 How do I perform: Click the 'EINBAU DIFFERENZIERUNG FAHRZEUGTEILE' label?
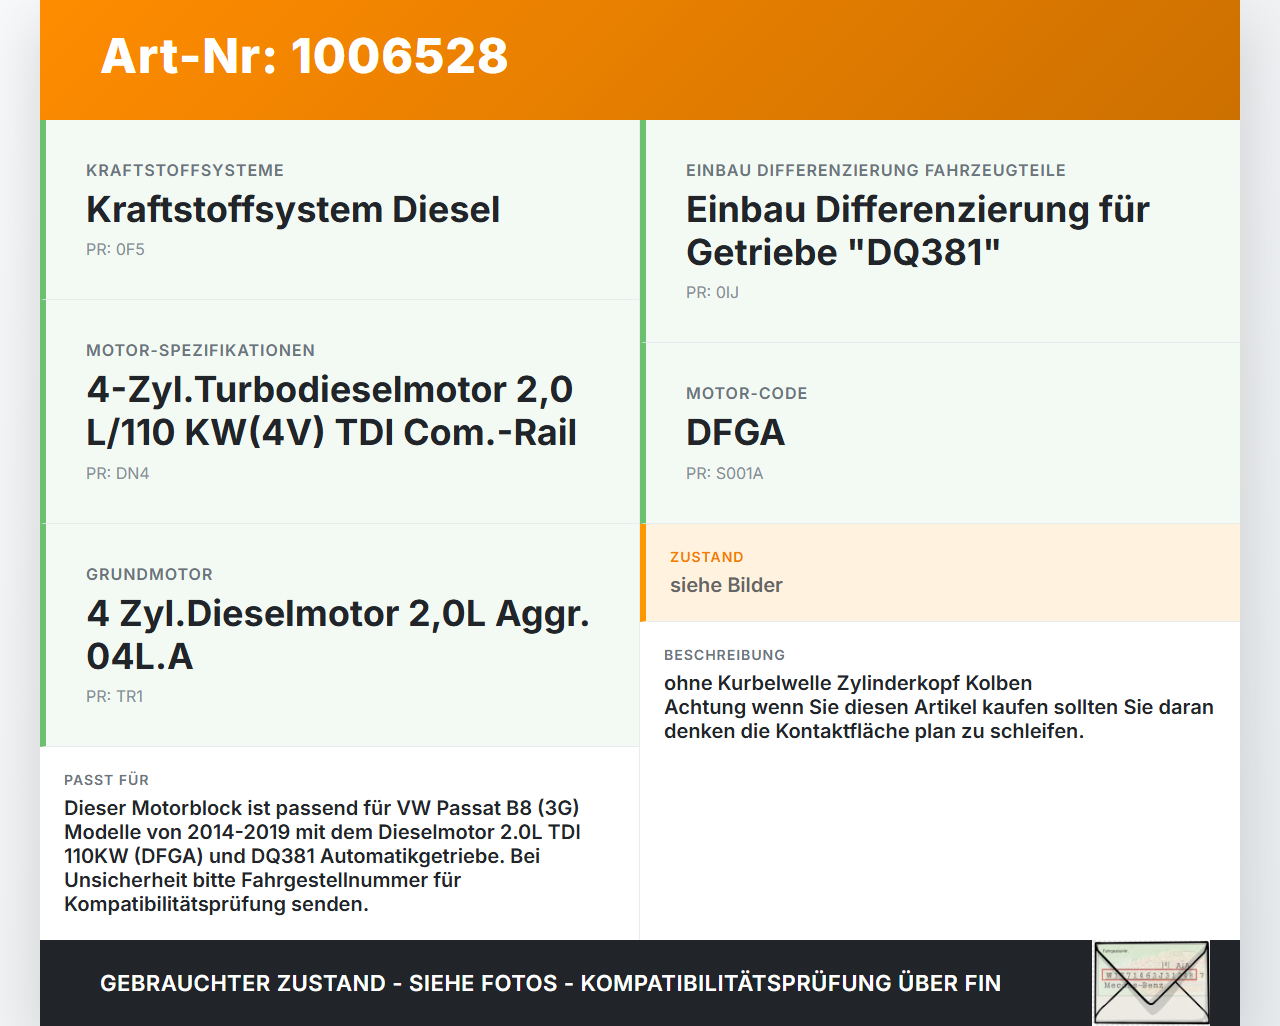click(x=876, y=170)
